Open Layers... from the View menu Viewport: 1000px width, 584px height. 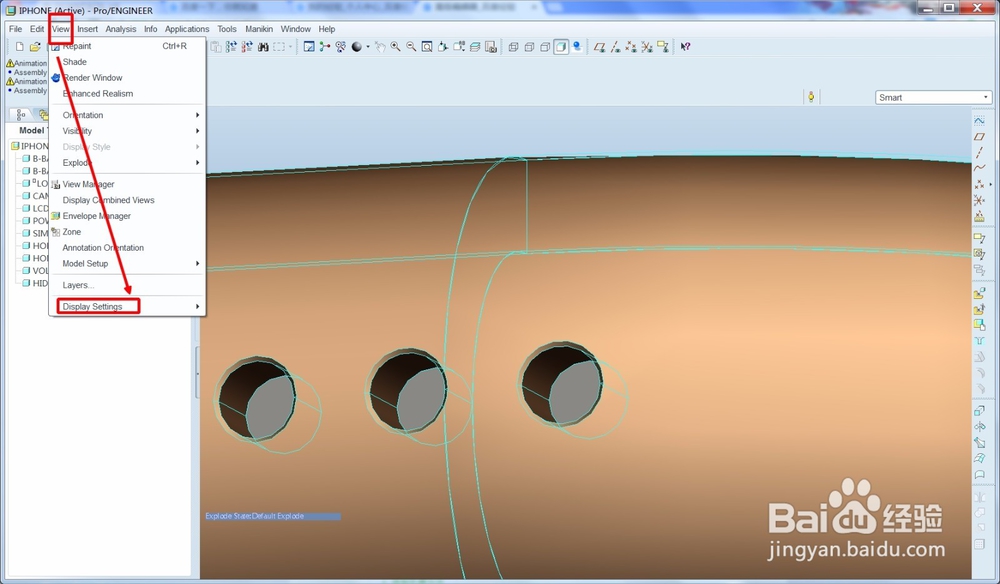[128, 285]
